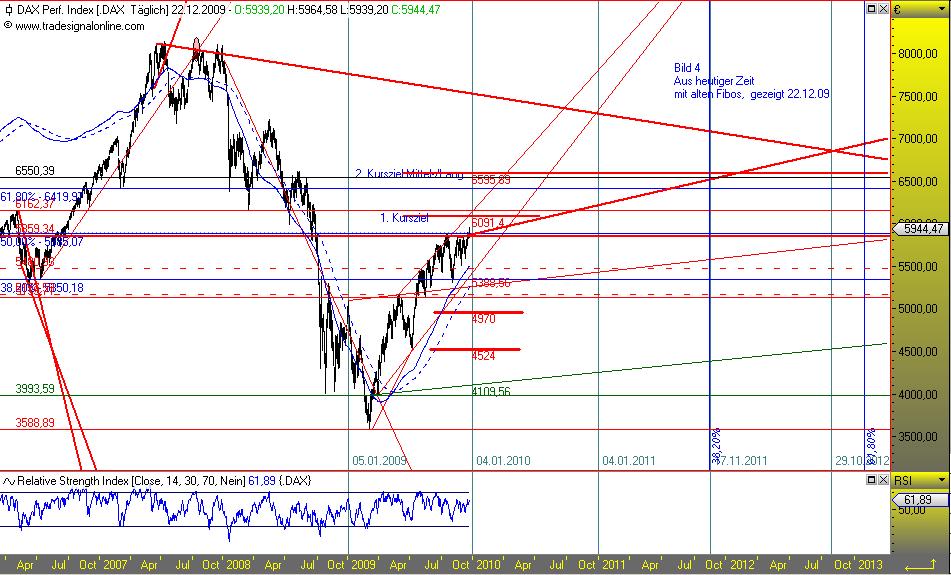The height and width of the screenshot is (575, 951).
Task: Close the Relative Strength Index pane
Action: click(x=883, y=480)
